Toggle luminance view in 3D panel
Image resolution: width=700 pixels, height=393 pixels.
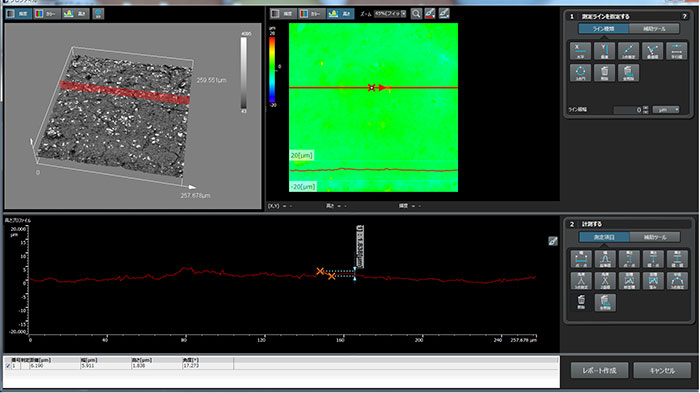(x=18, y=14)
